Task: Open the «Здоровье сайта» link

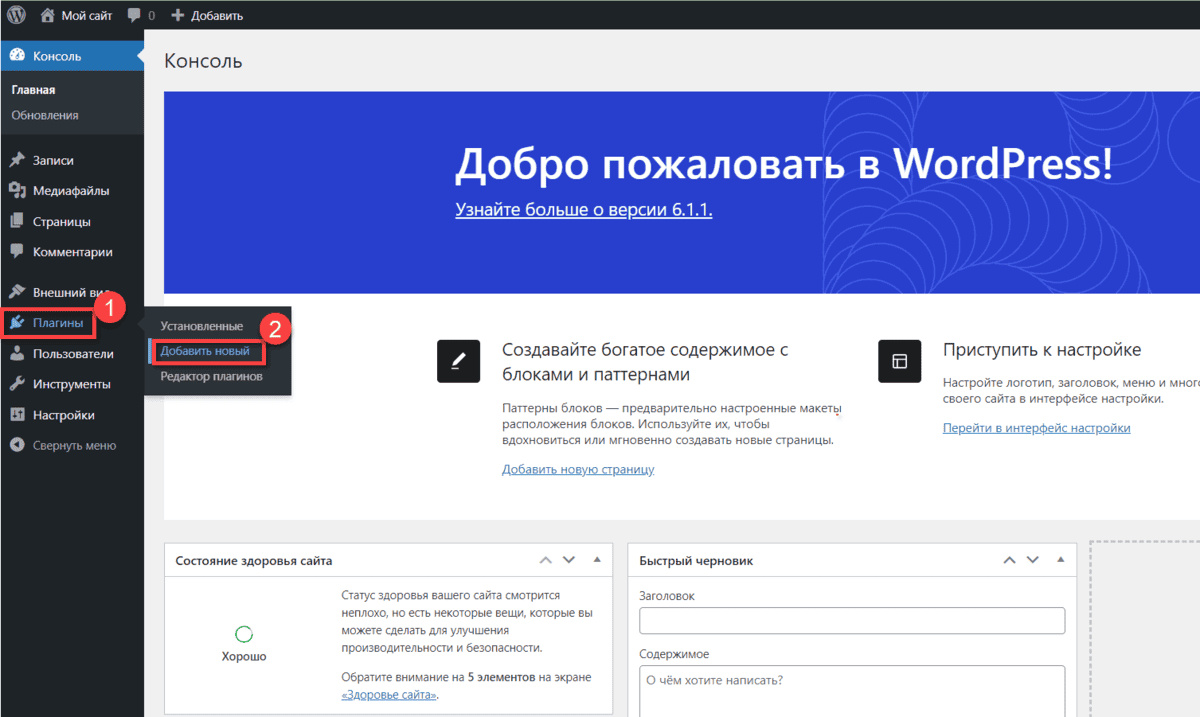Action: coord(389,695)
